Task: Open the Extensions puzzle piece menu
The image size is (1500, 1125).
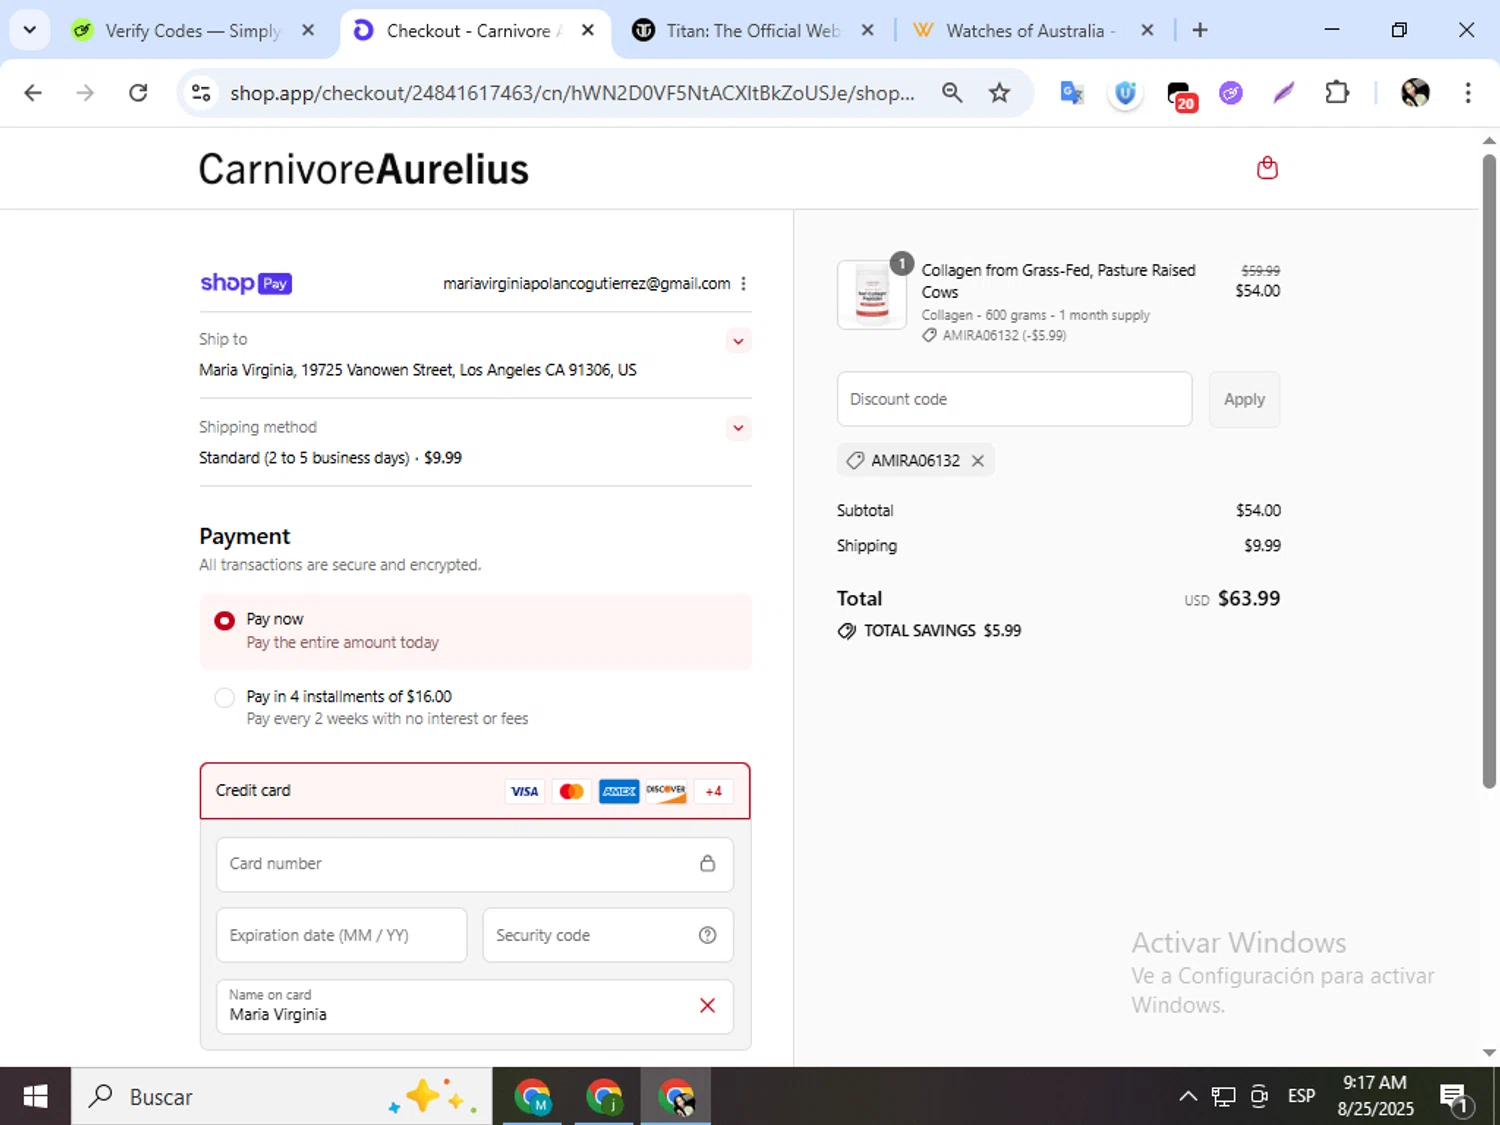Action: (x=1337, y=93)
